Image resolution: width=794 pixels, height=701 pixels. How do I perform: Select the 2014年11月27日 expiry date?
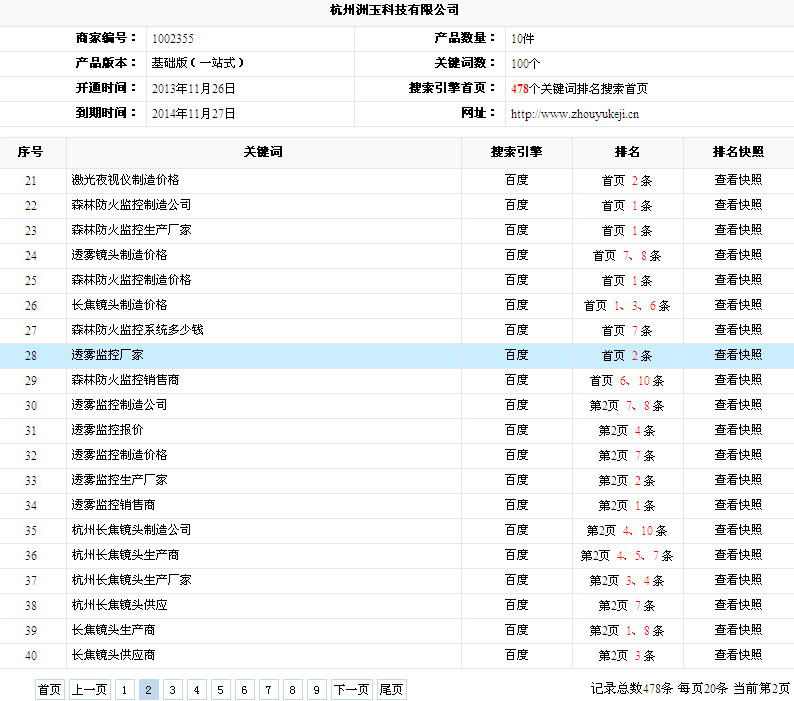(x=193, y=114)
